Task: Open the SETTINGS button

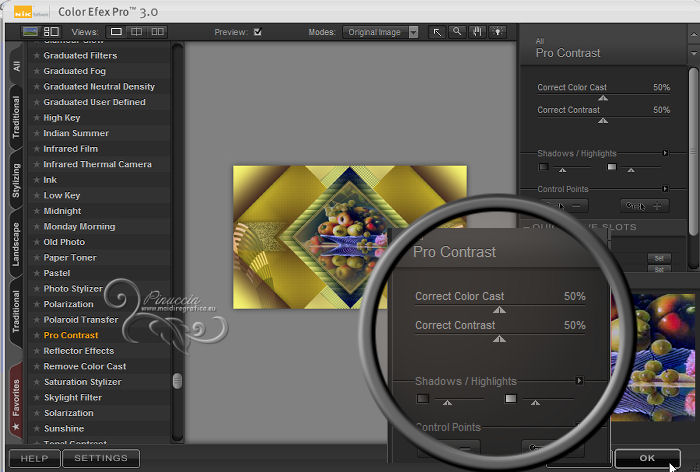Action: pos(101,458)
